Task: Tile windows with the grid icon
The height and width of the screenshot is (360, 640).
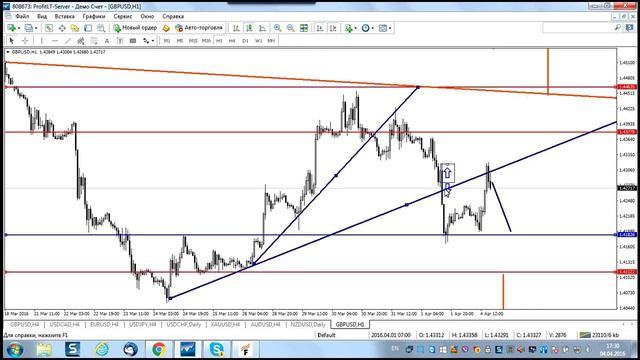Action: [304, 28]
